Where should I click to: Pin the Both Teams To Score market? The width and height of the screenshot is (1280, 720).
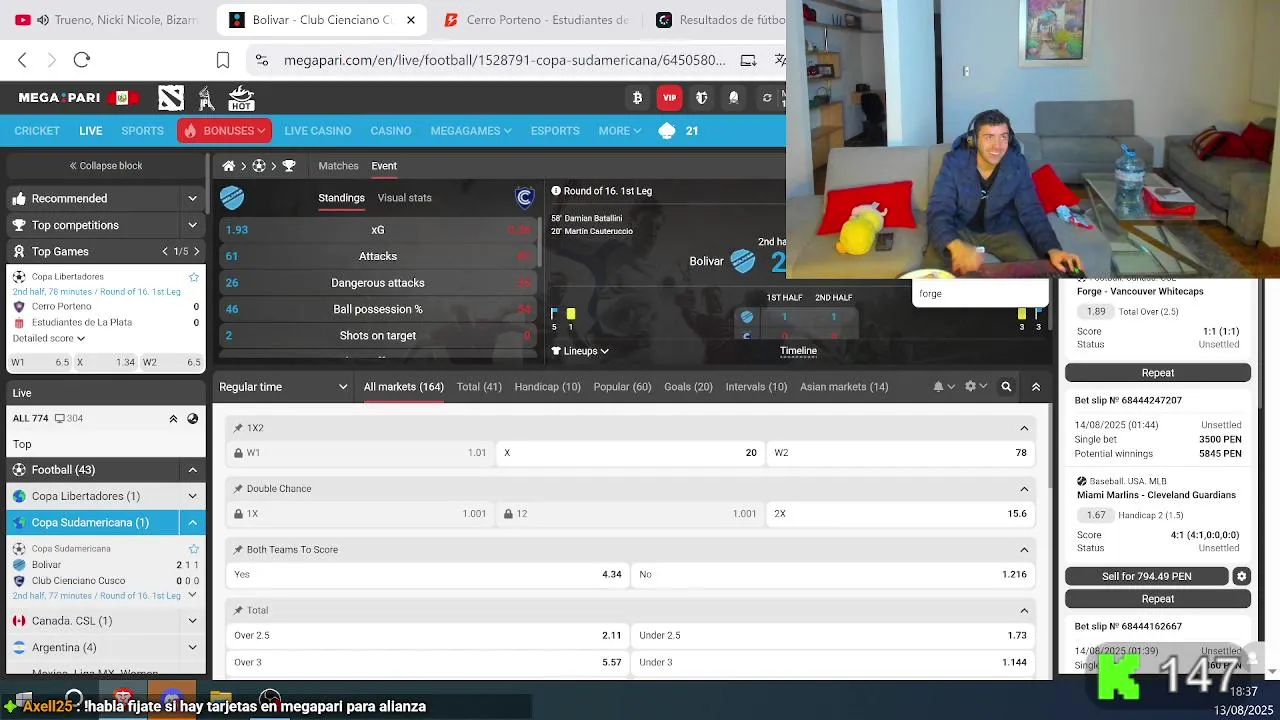coord(238,550)
